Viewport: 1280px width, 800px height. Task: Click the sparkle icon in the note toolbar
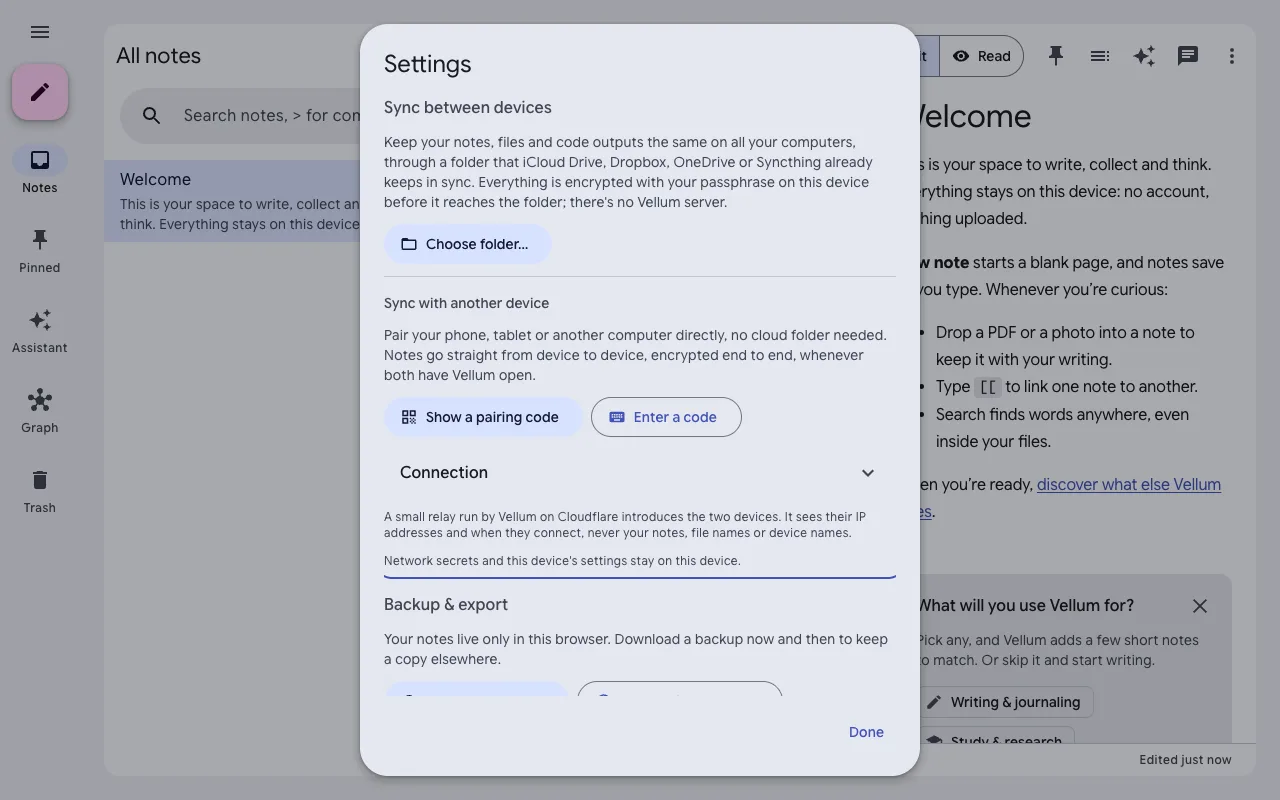(x=1144, y=56)
